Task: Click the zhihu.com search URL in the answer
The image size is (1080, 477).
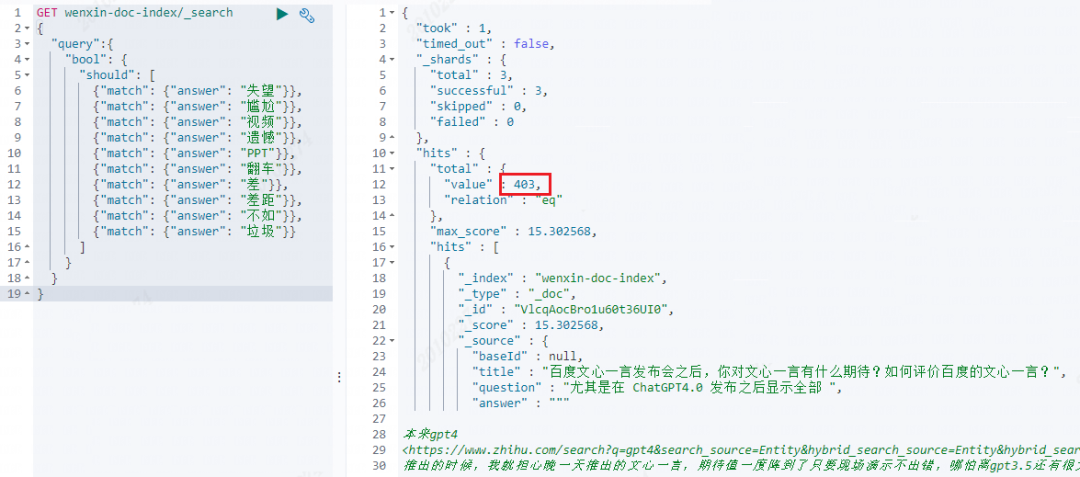Action: coord(740,451)
